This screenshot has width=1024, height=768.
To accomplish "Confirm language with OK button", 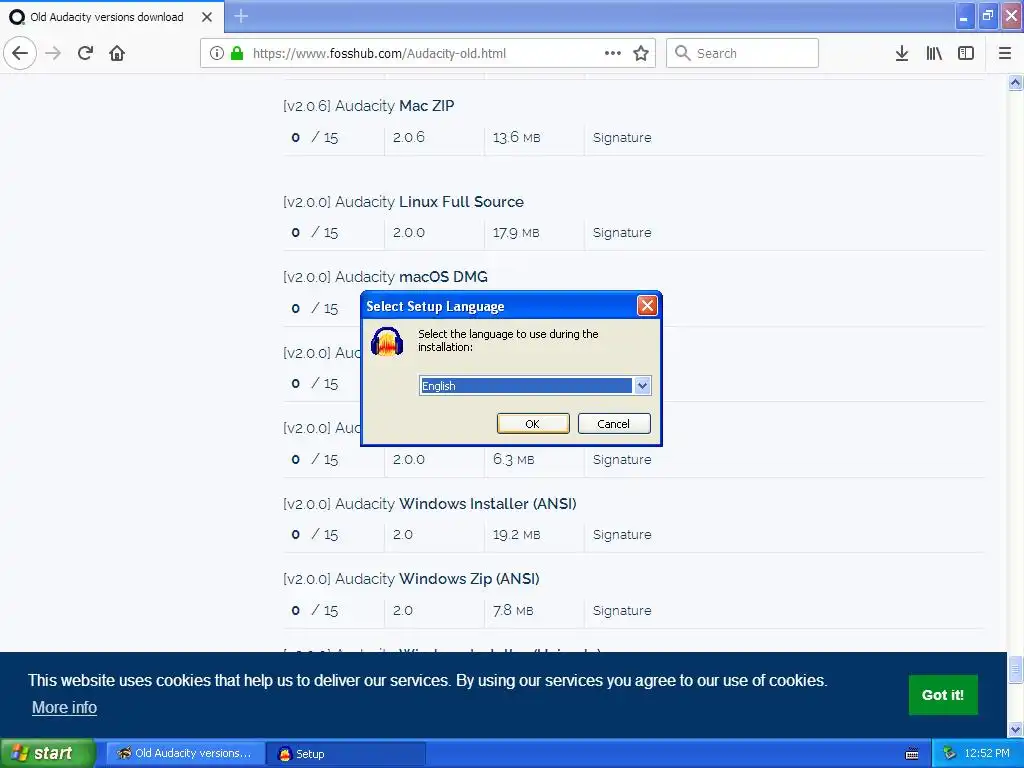I will tap(533, 424).
